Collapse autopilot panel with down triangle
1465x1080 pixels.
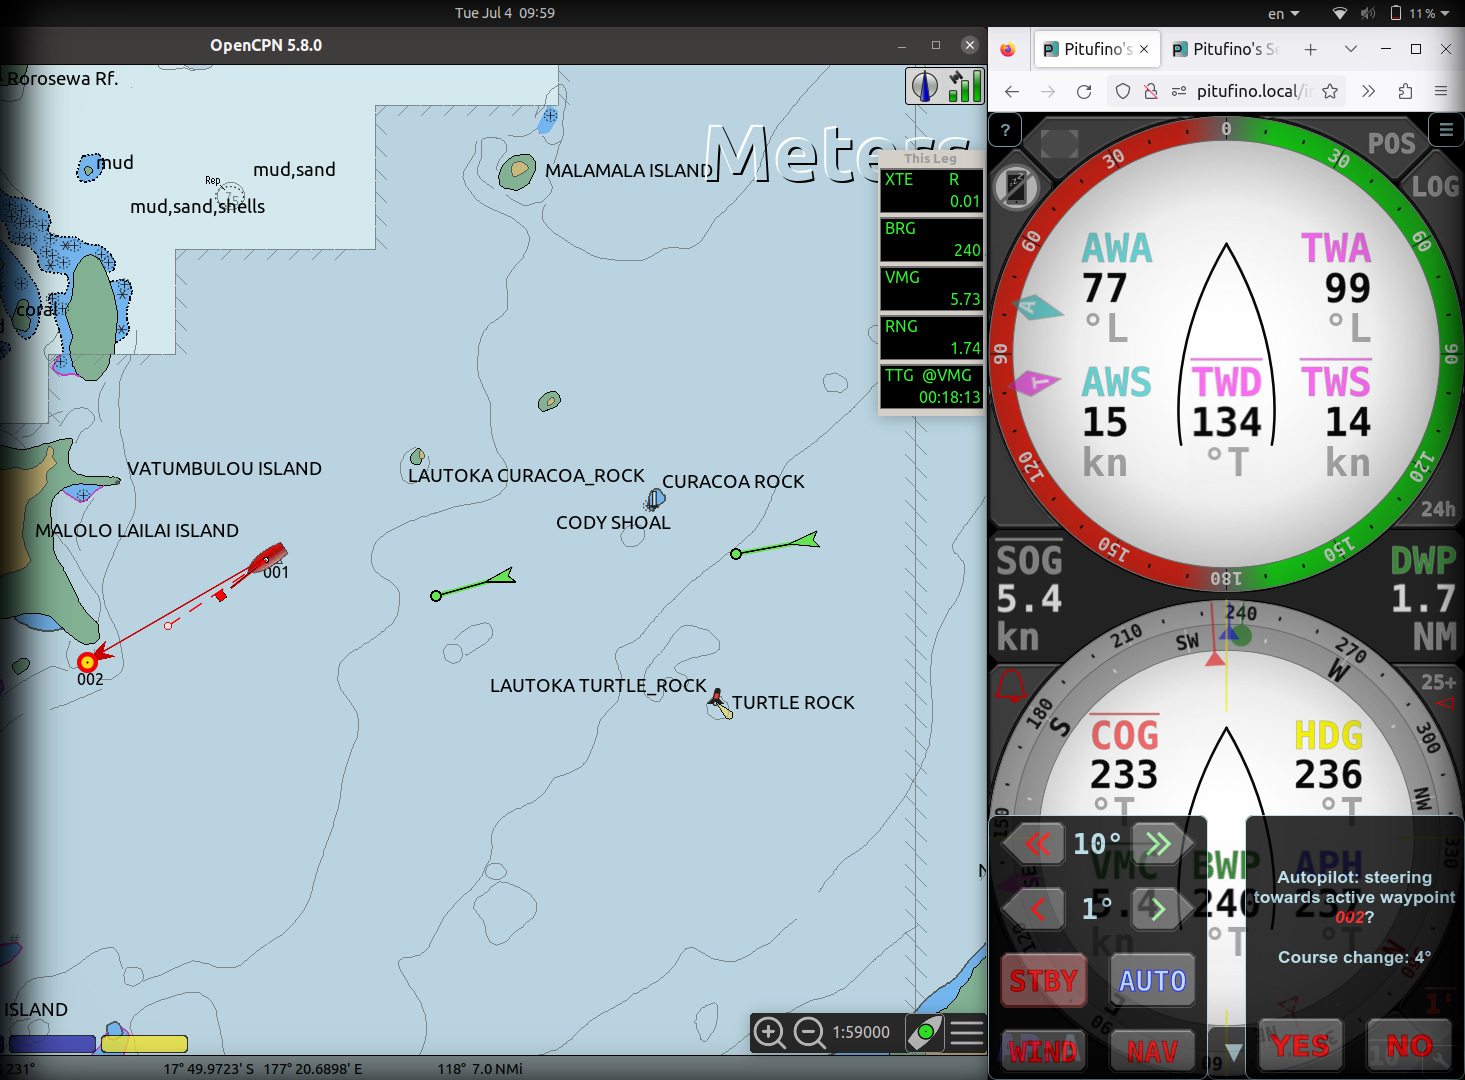[1234, 1051]
